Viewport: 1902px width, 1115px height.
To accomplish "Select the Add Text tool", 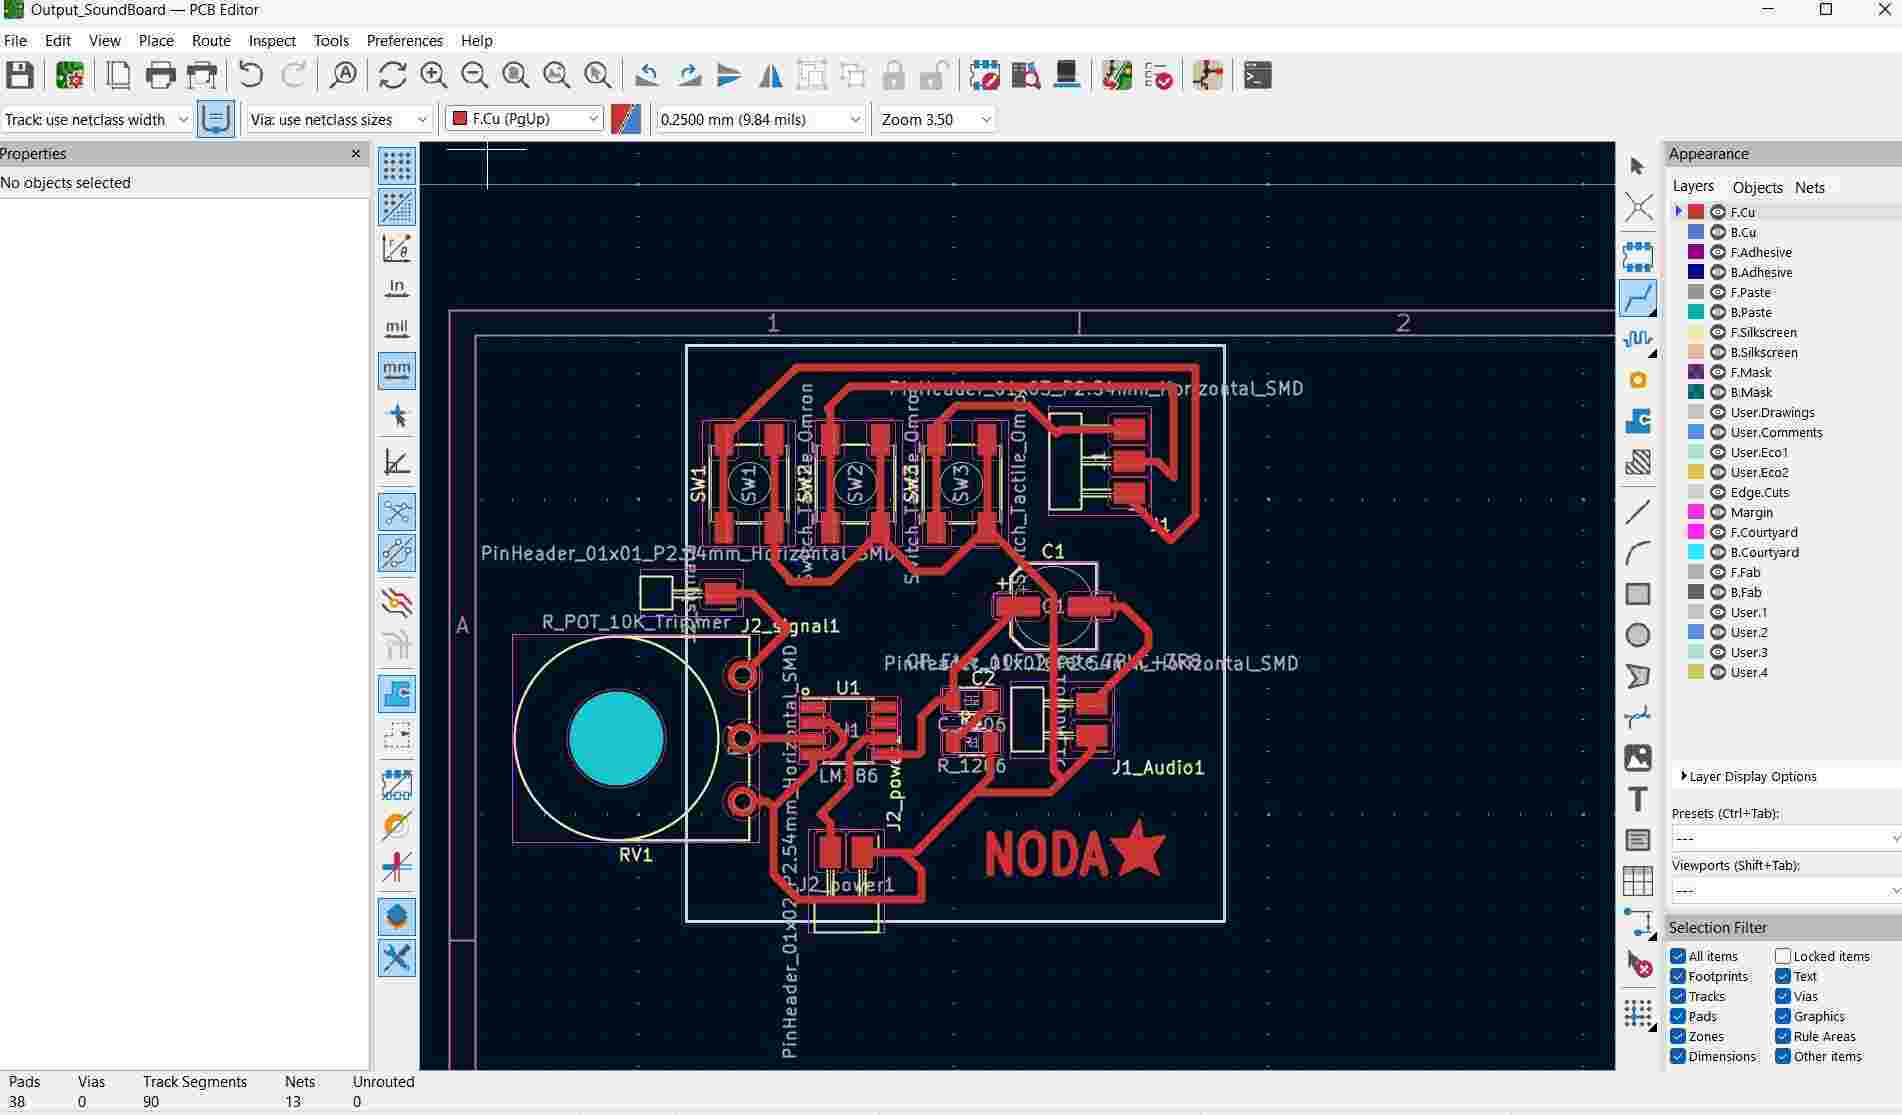I will (x=1638, y=799).
